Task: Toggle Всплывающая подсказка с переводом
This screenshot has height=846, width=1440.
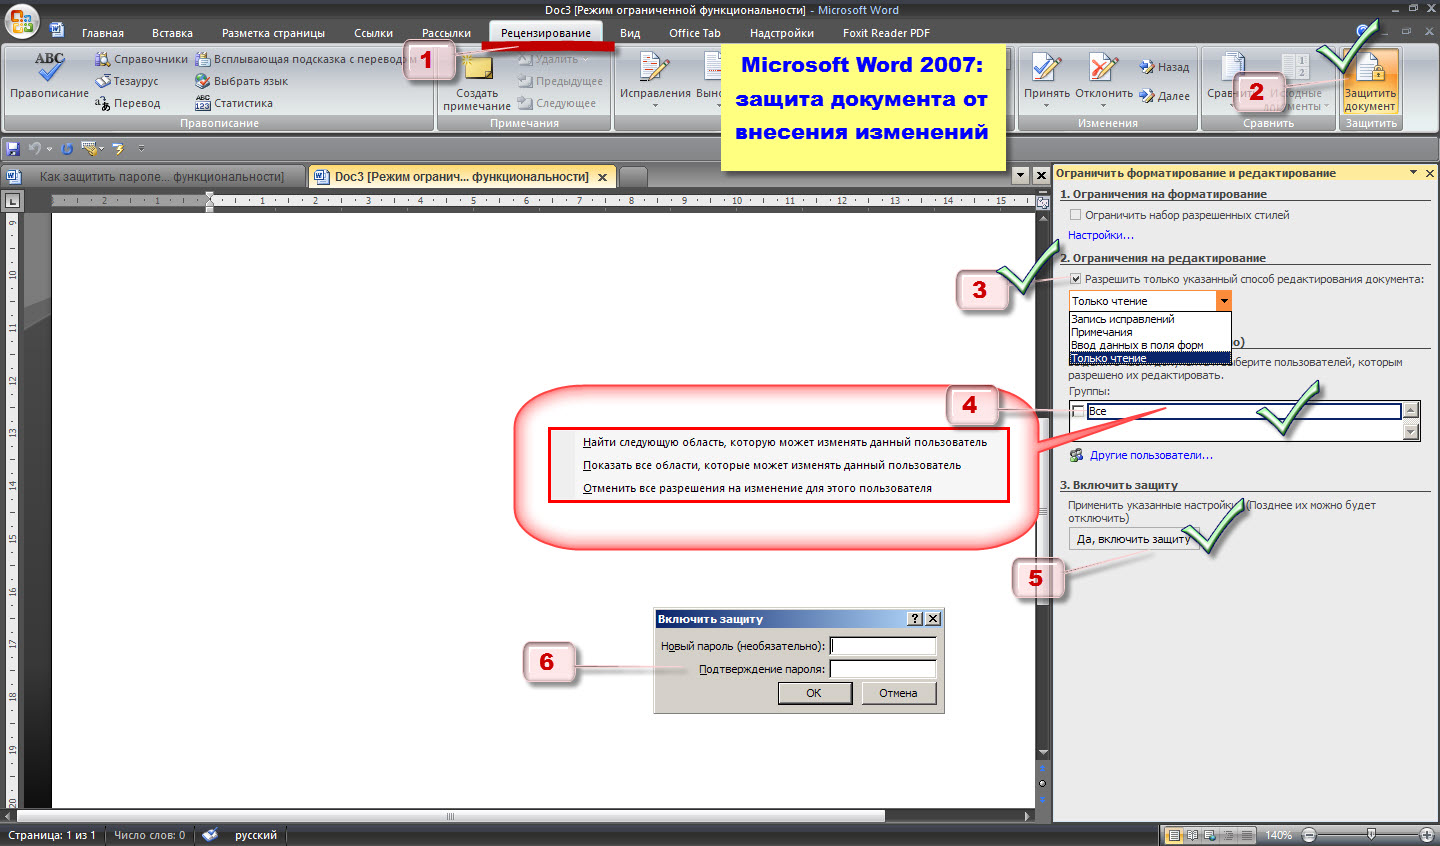Action: [305, 59]
